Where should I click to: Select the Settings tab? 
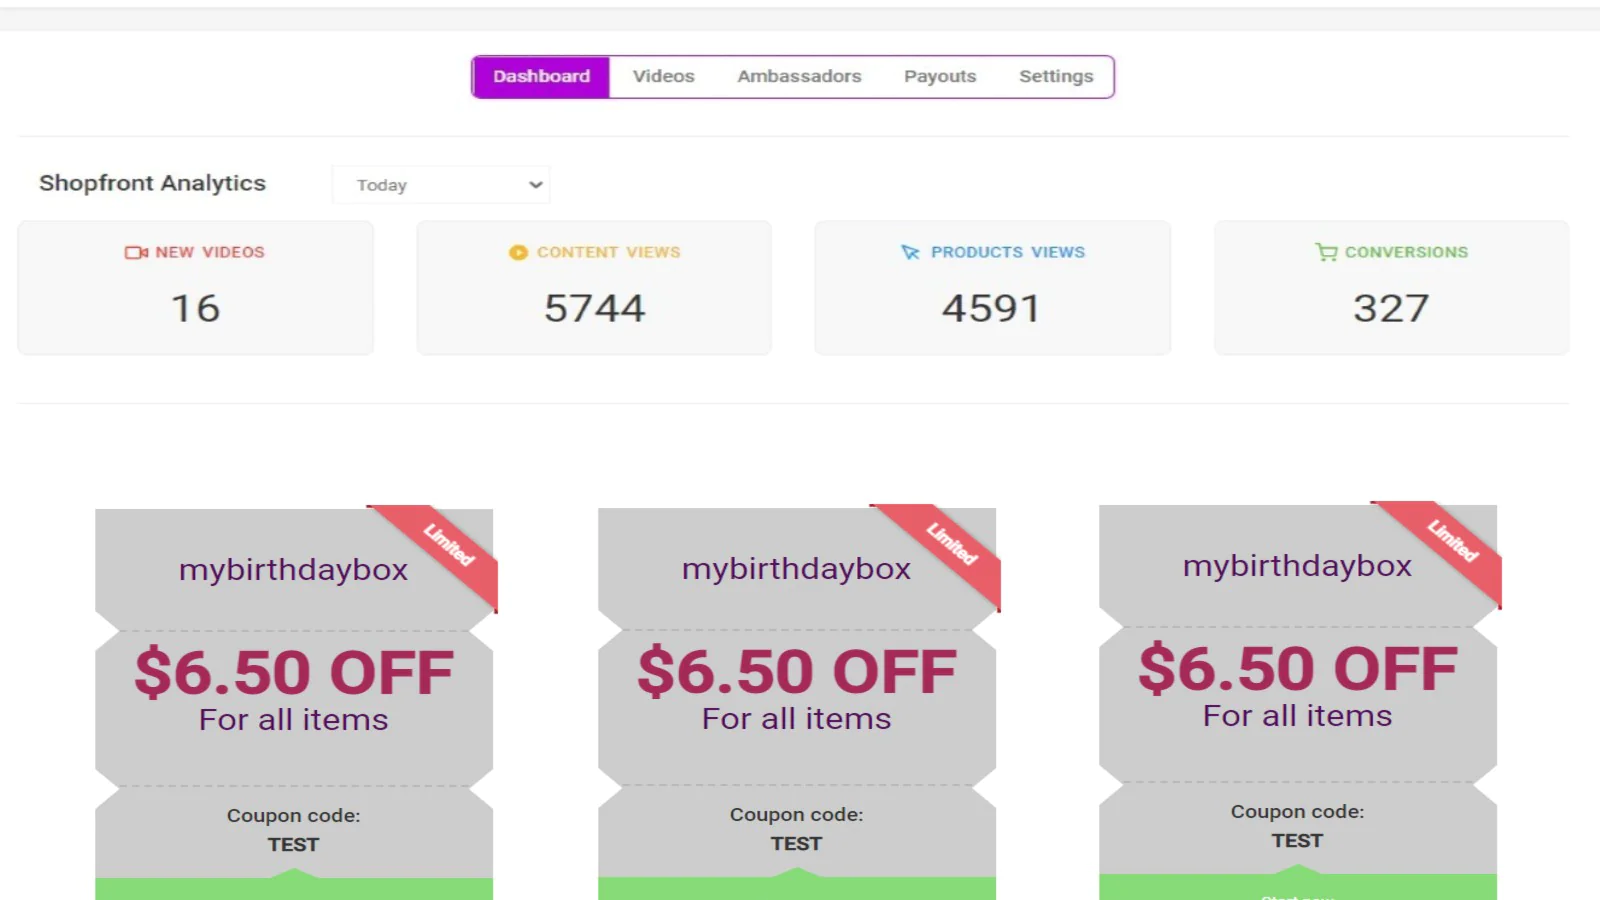[x=1056, y=77]
